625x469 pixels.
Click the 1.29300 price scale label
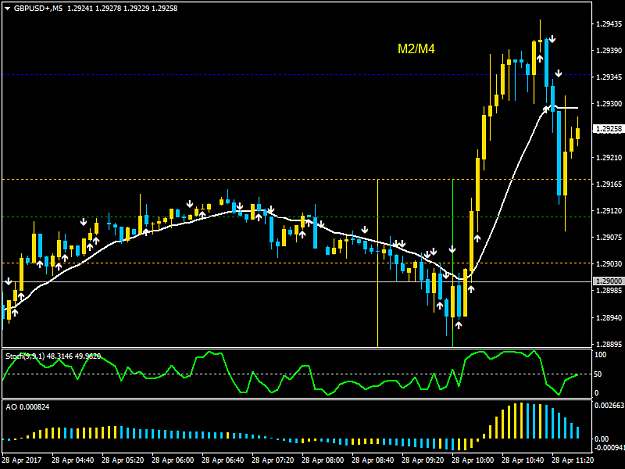pyautogui.click(x=609, y=104)
